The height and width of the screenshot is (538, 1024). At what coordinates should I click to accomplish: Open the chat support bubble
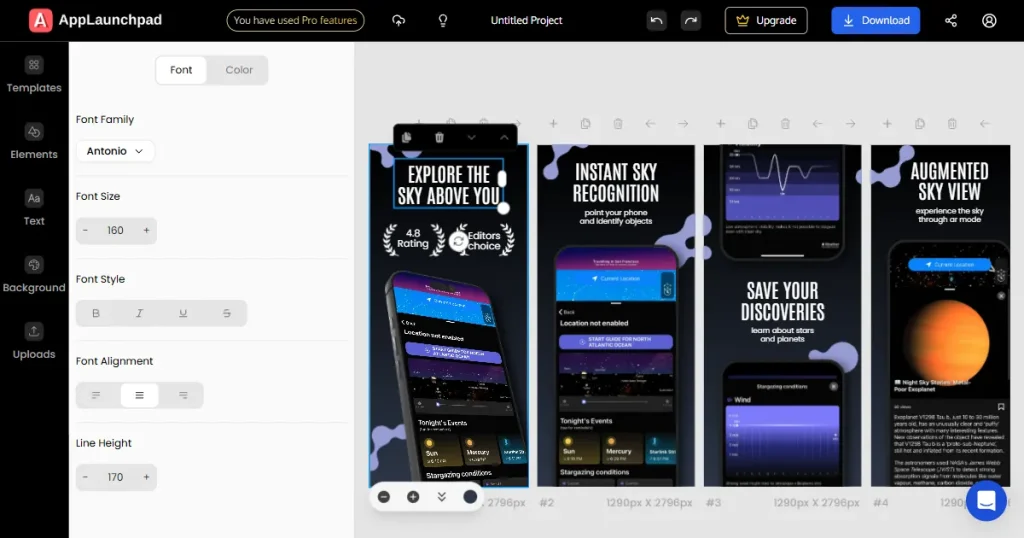pyautogui.click(x=986, y=501)
